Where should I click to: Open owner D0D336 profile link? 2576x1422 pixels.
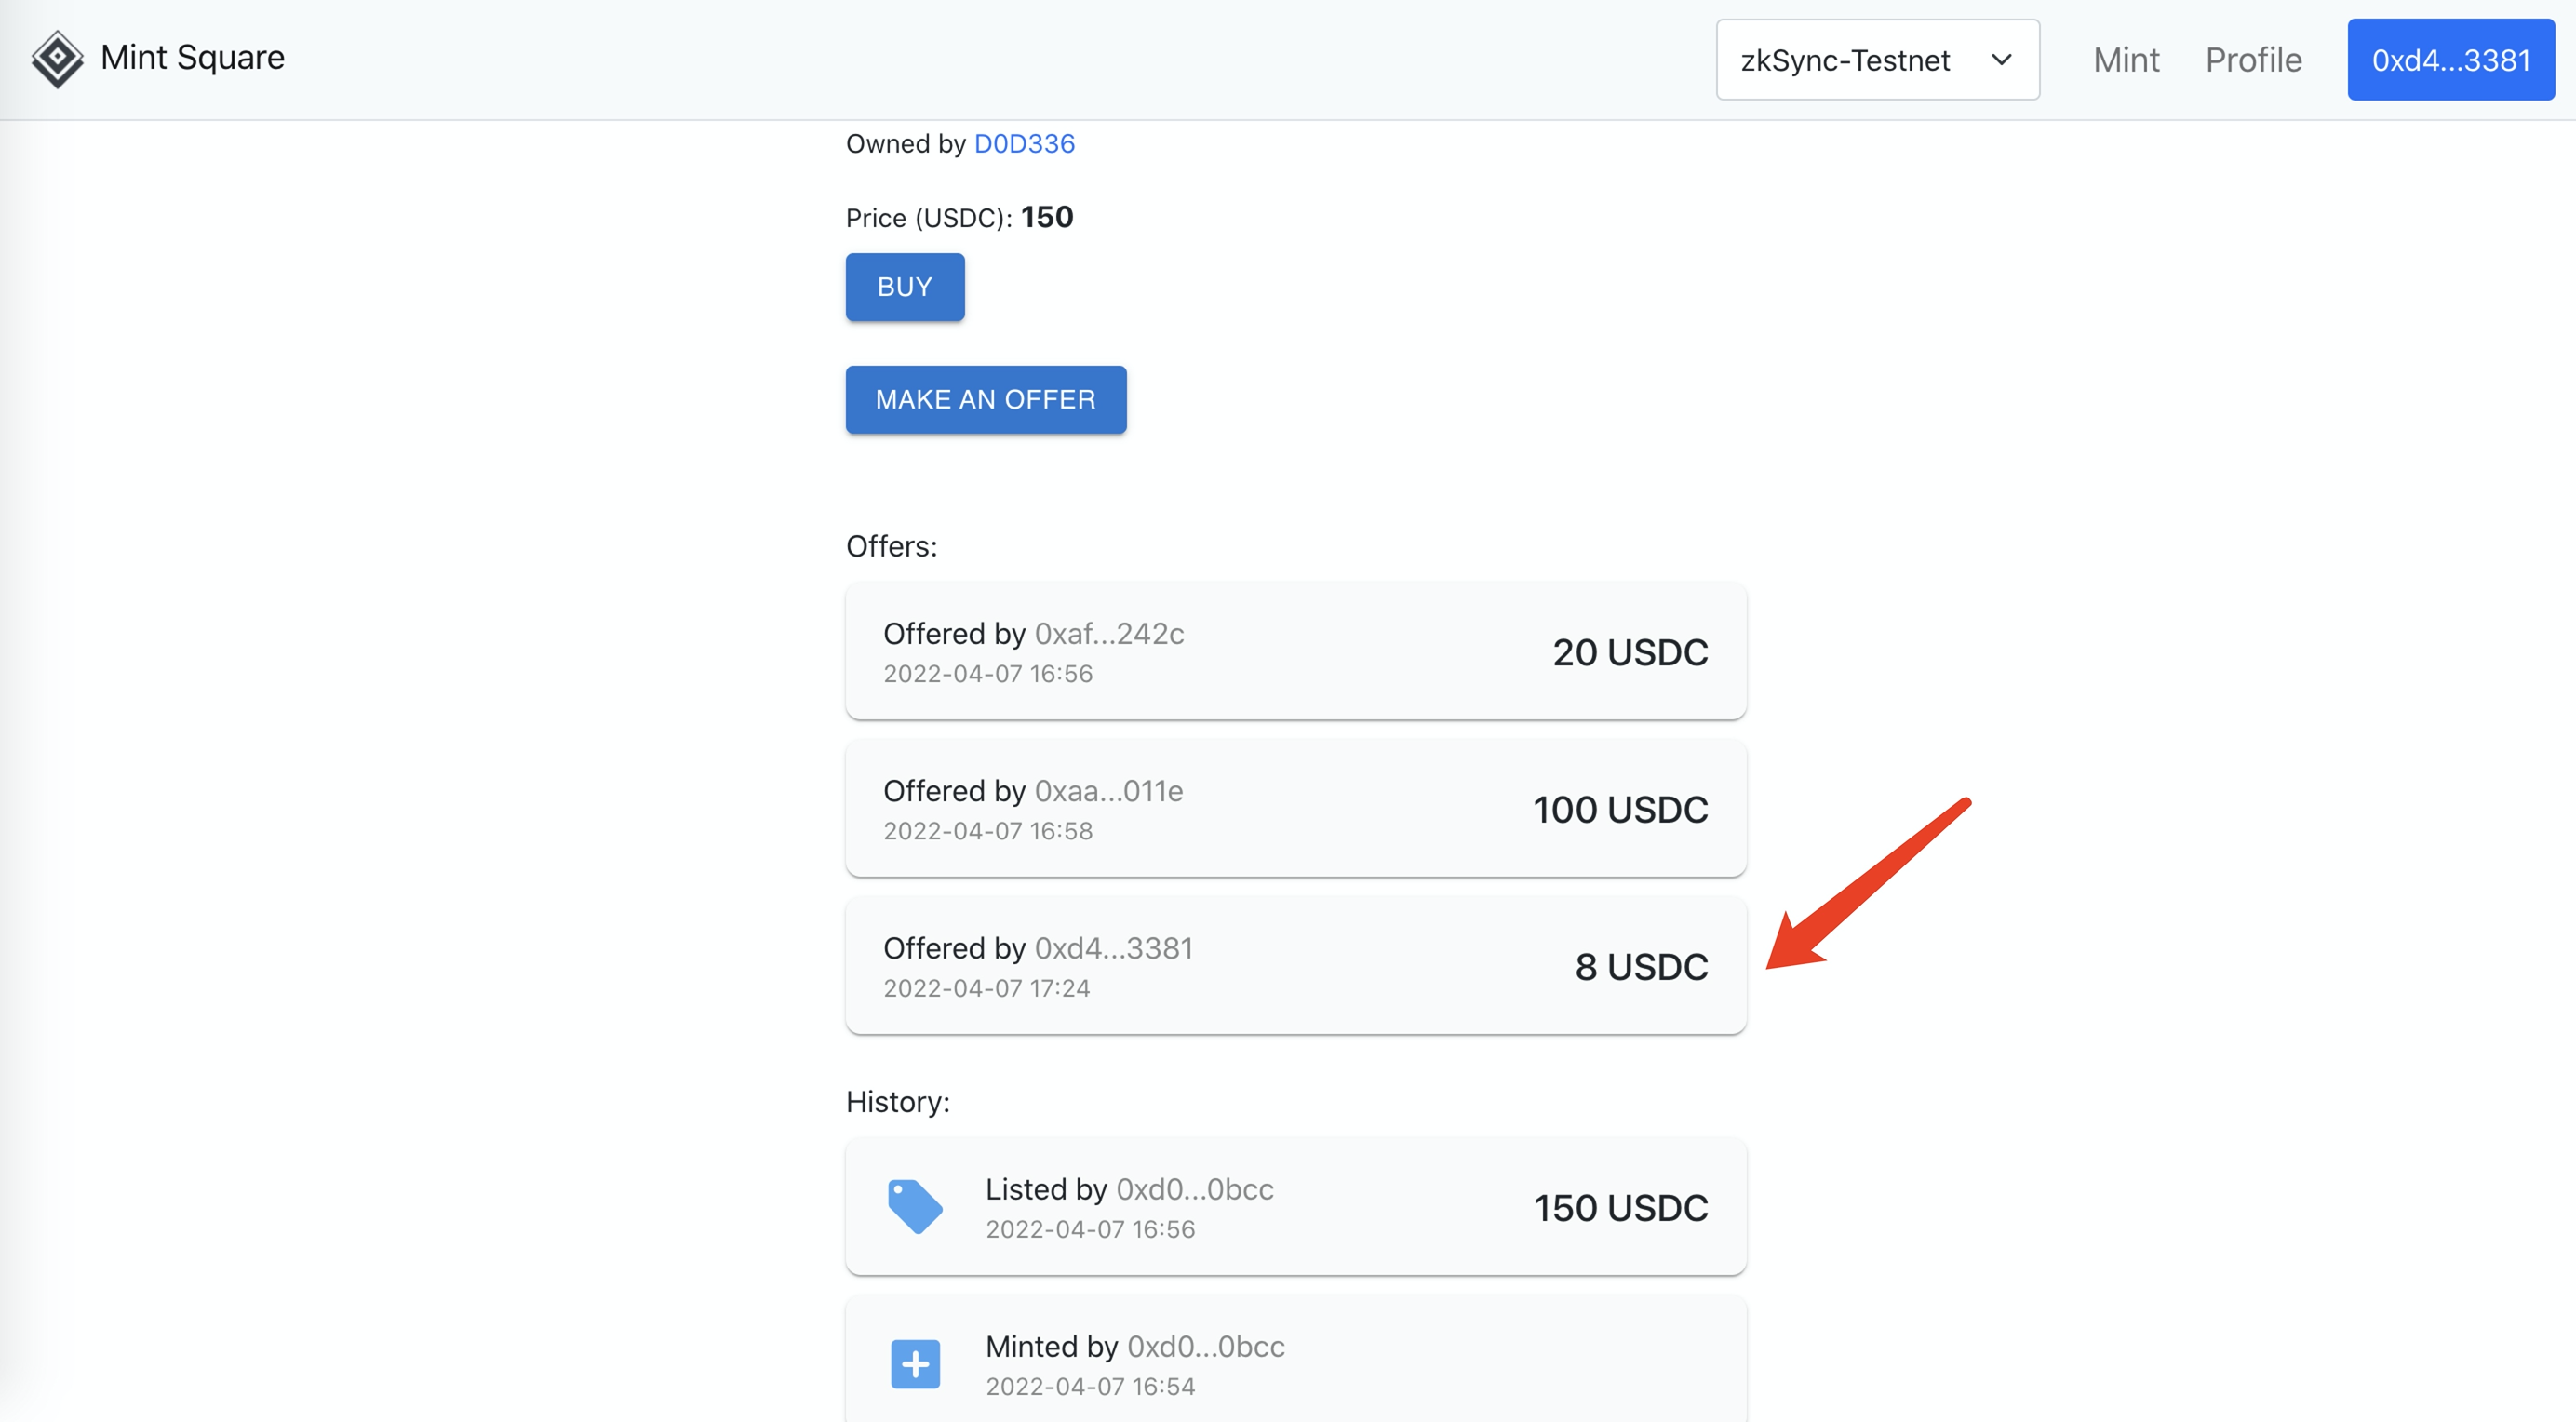pyautogui.click(x=1024, y=144)
